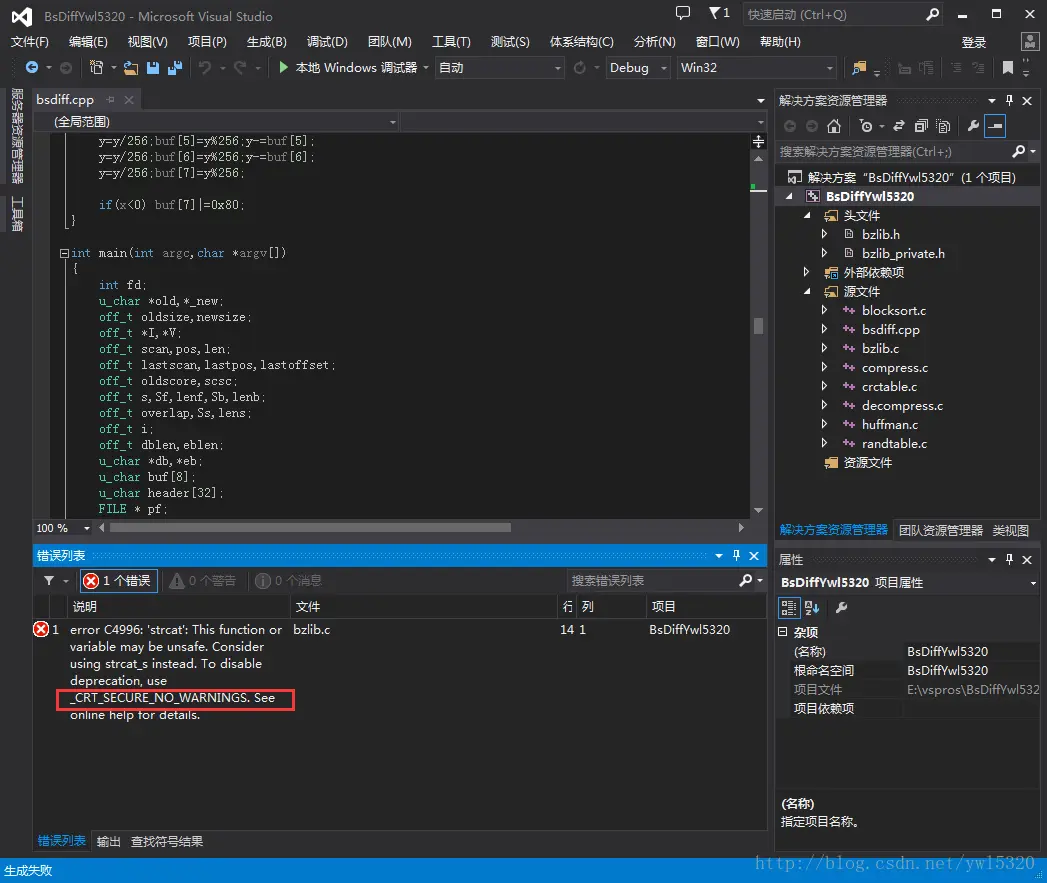Viewport: 1047px width, 883px height.
Task: Switch to the 团队资源管理器 tab
Action: tap(940, 530)
